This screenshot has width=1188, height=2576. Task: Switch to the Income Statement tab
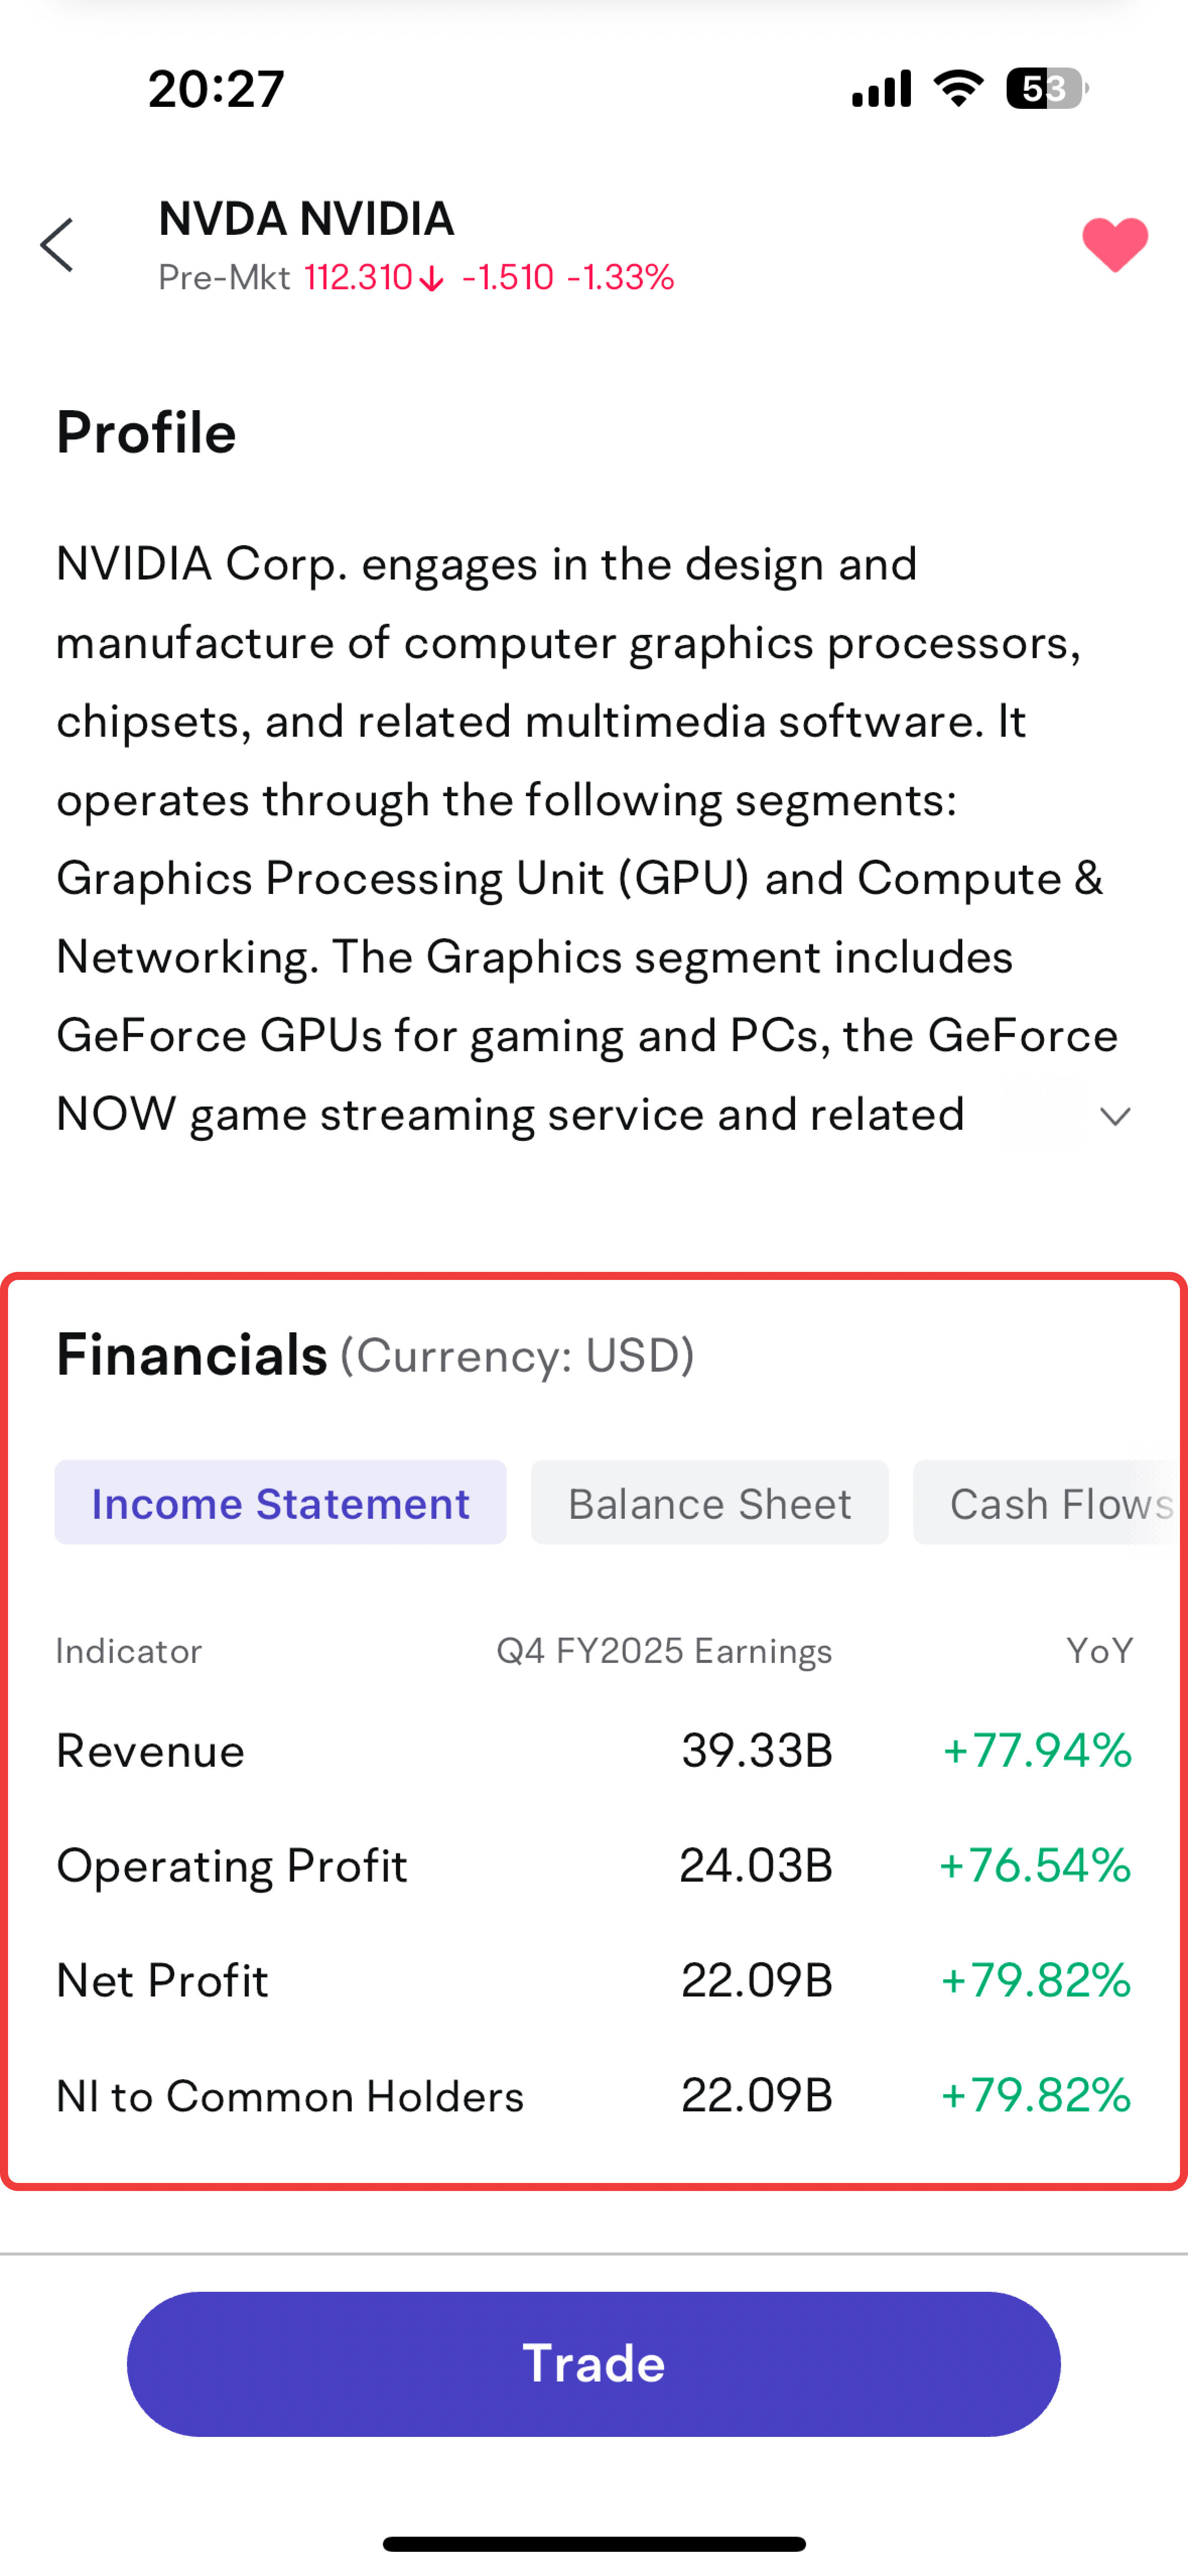click(280, 1503)
